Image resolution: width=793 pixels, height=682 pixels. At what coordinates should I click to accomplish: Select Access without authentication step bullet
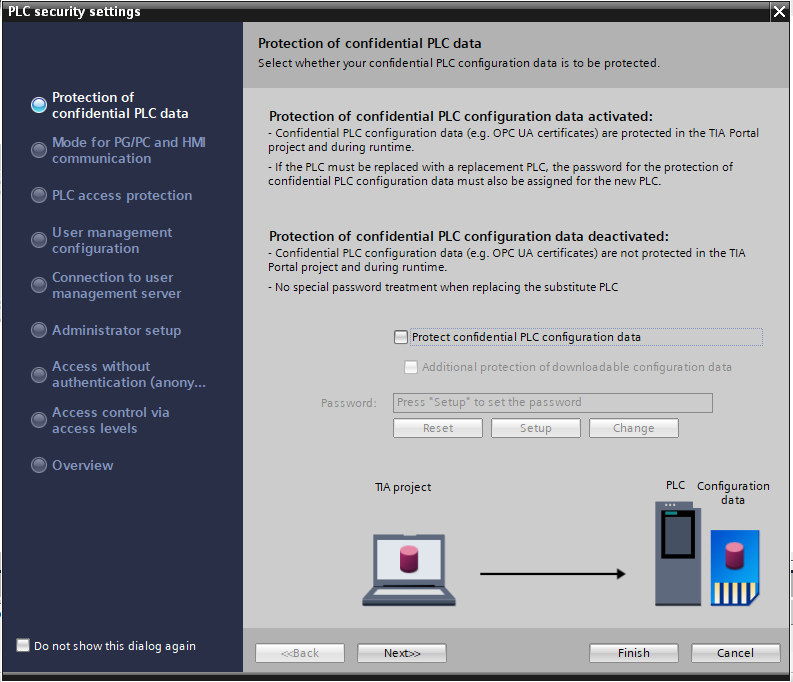39,375
